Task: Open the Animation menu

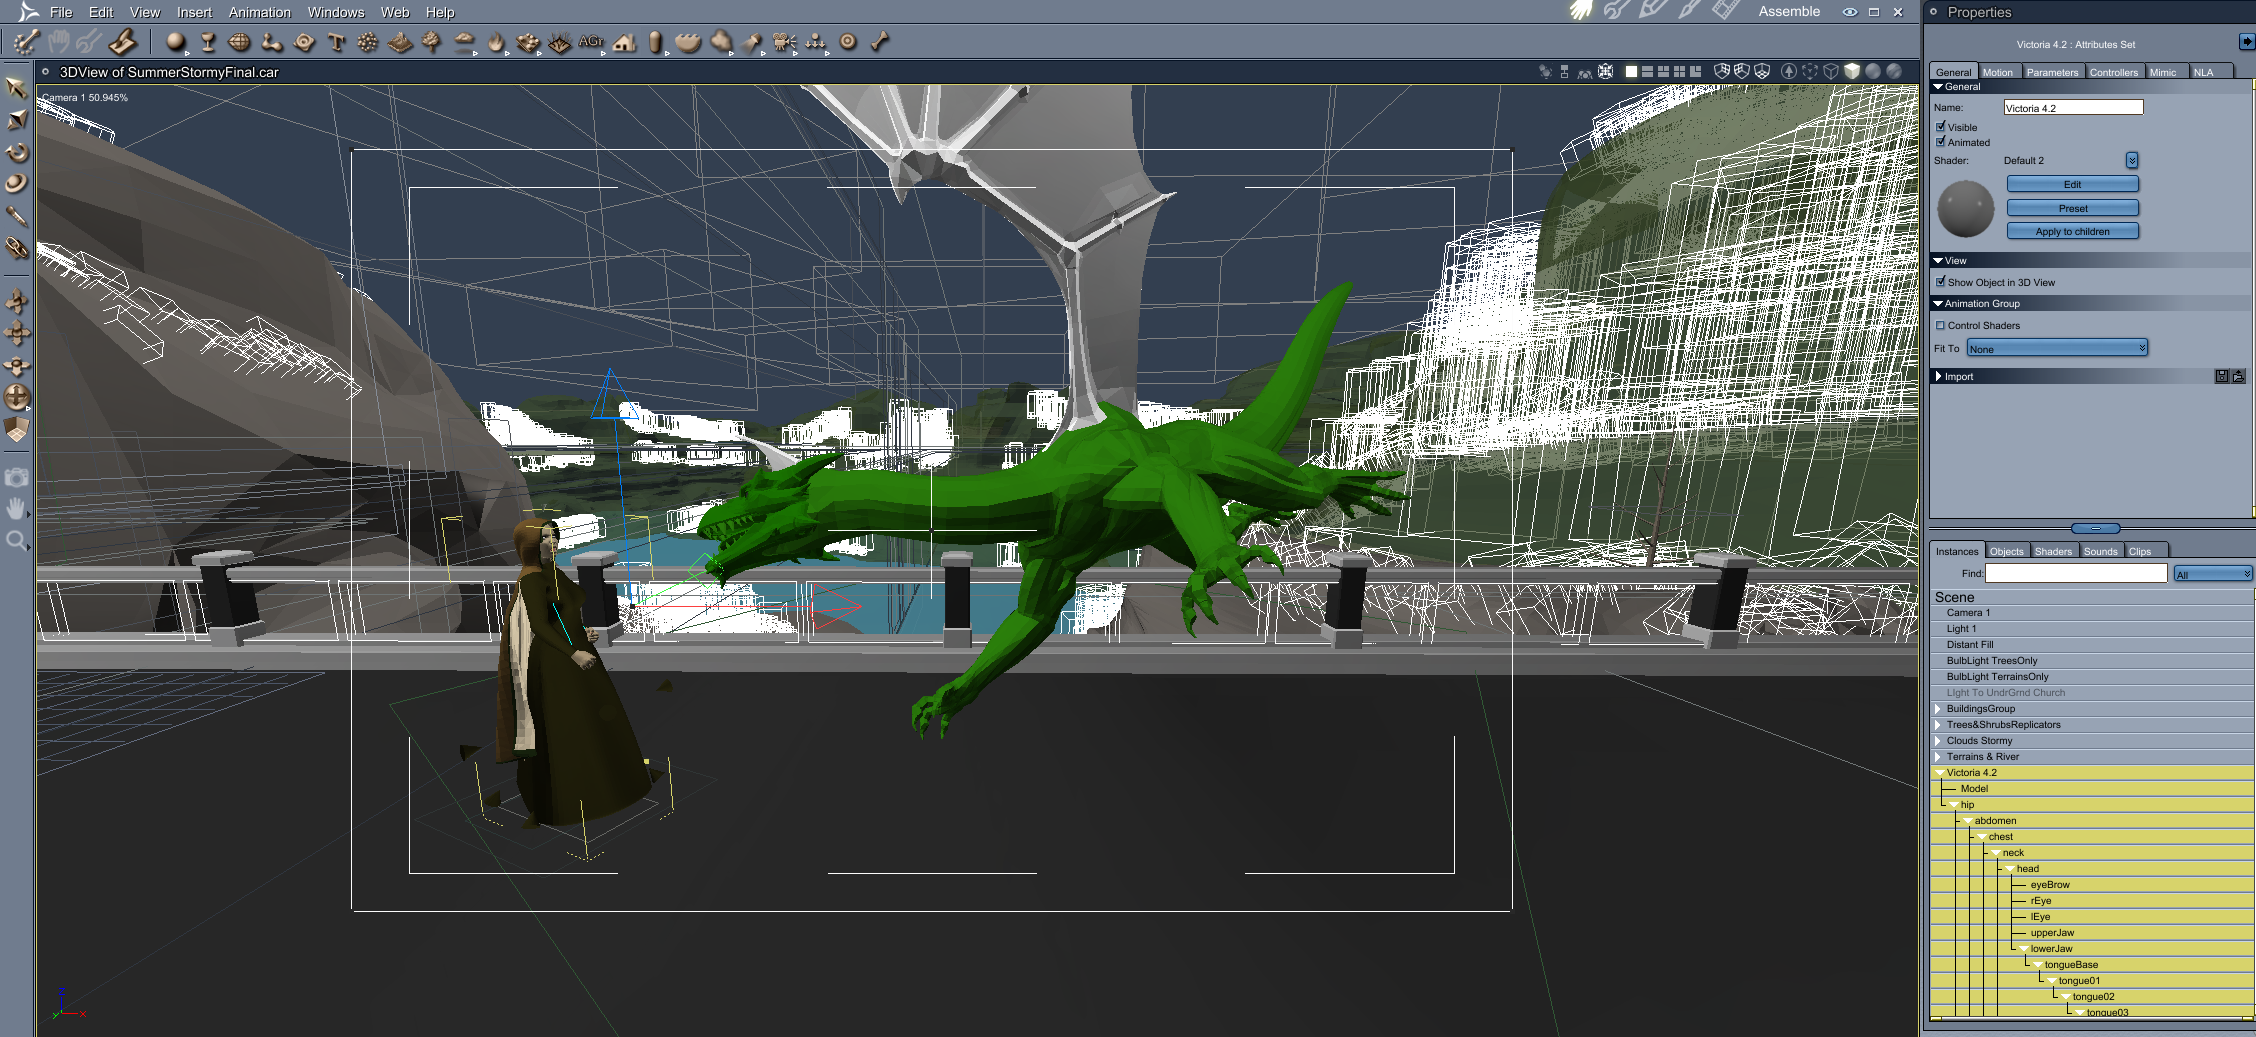Action: click(x=260, y=12)
